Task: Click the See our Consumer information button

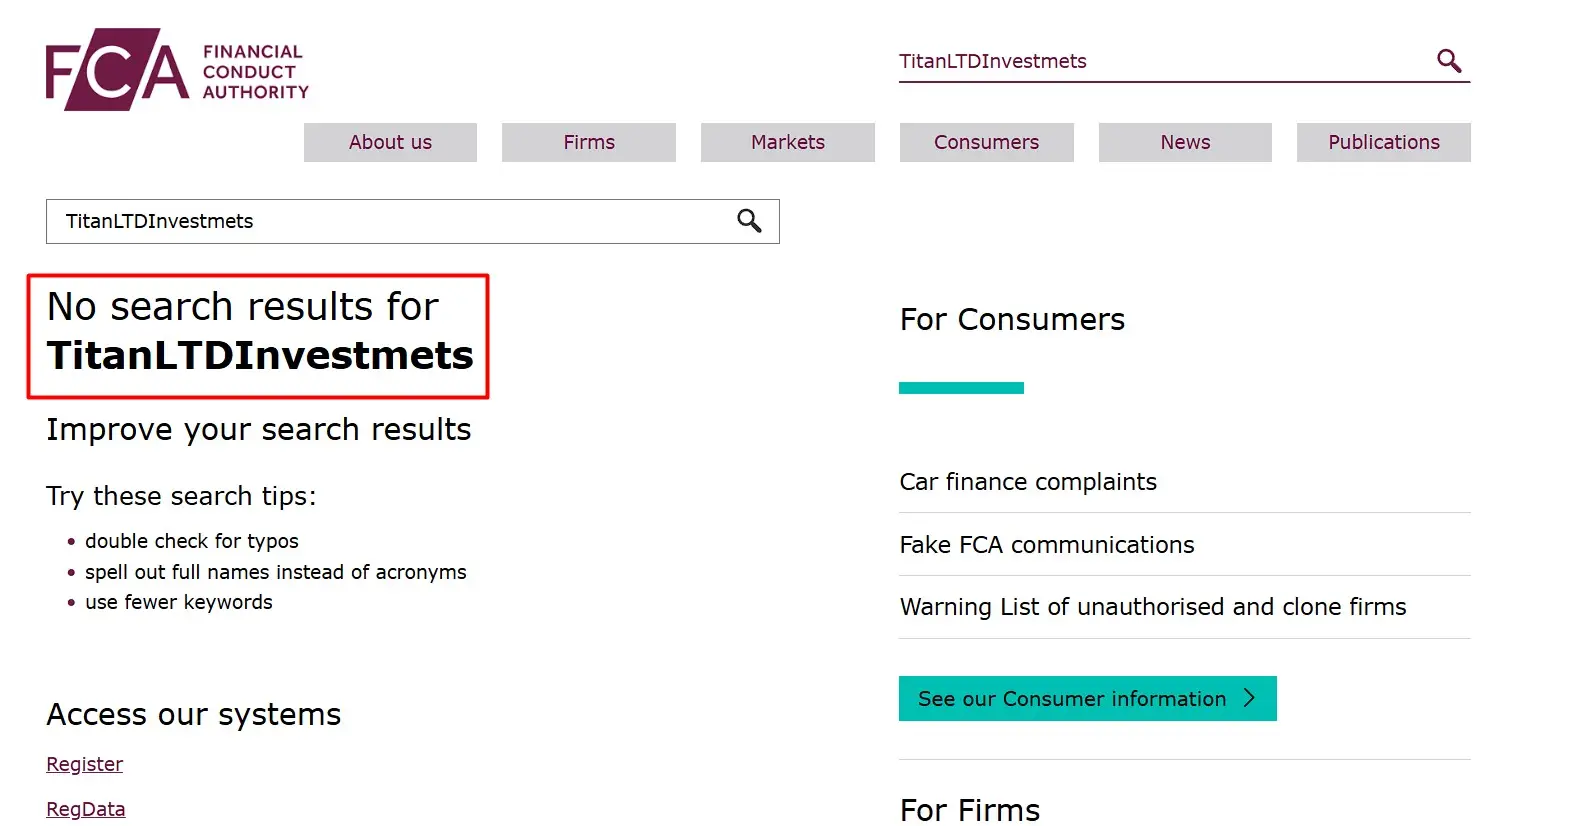Action: point(1088,698)
